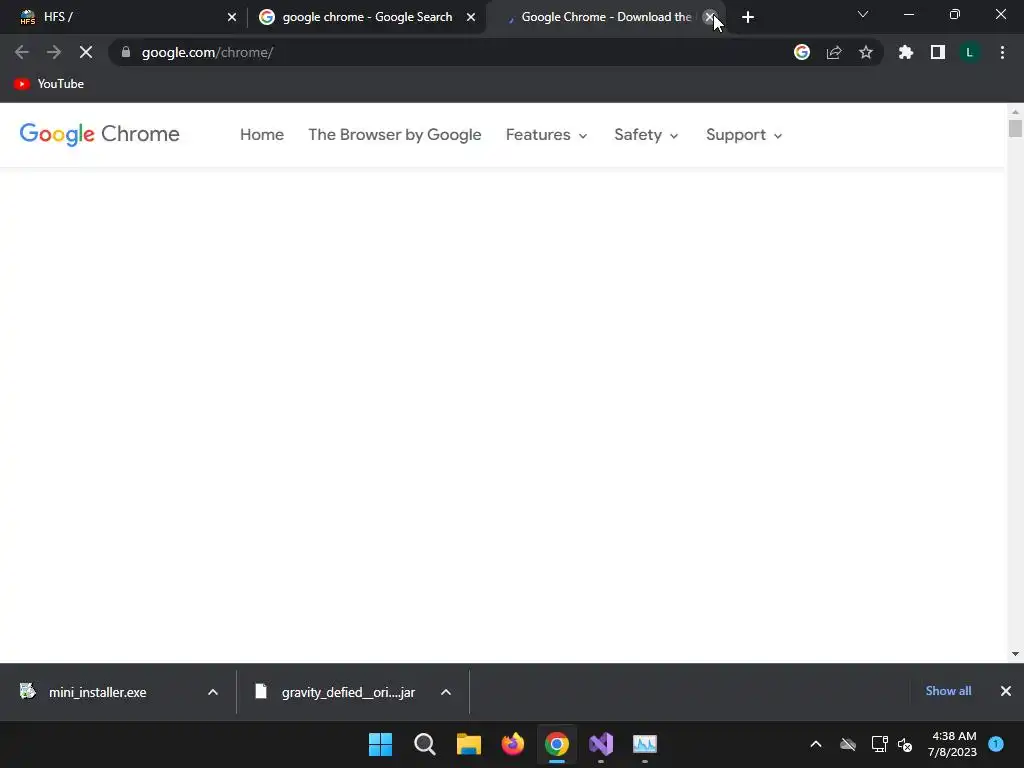Open the clock and date panel

point(952,744)
